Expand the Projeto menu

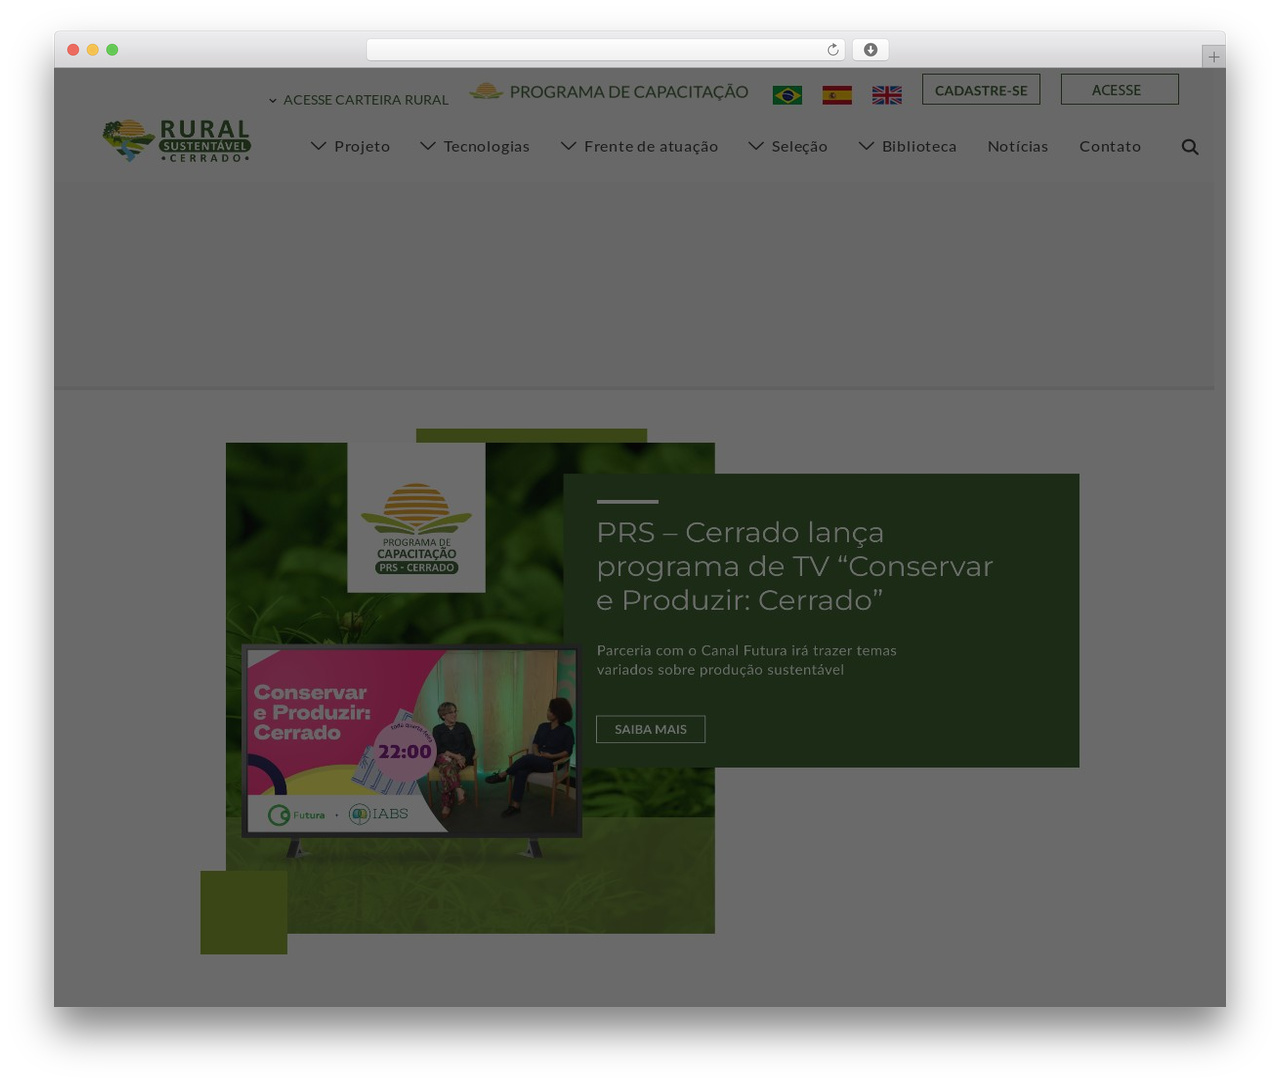(350, 146)
